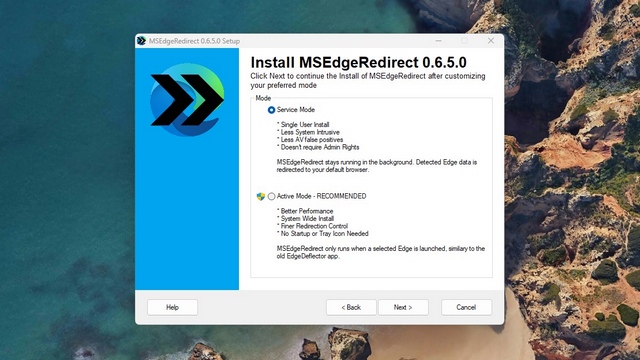Click the disabled maximize button in title bar

click(x=464, y=40)
